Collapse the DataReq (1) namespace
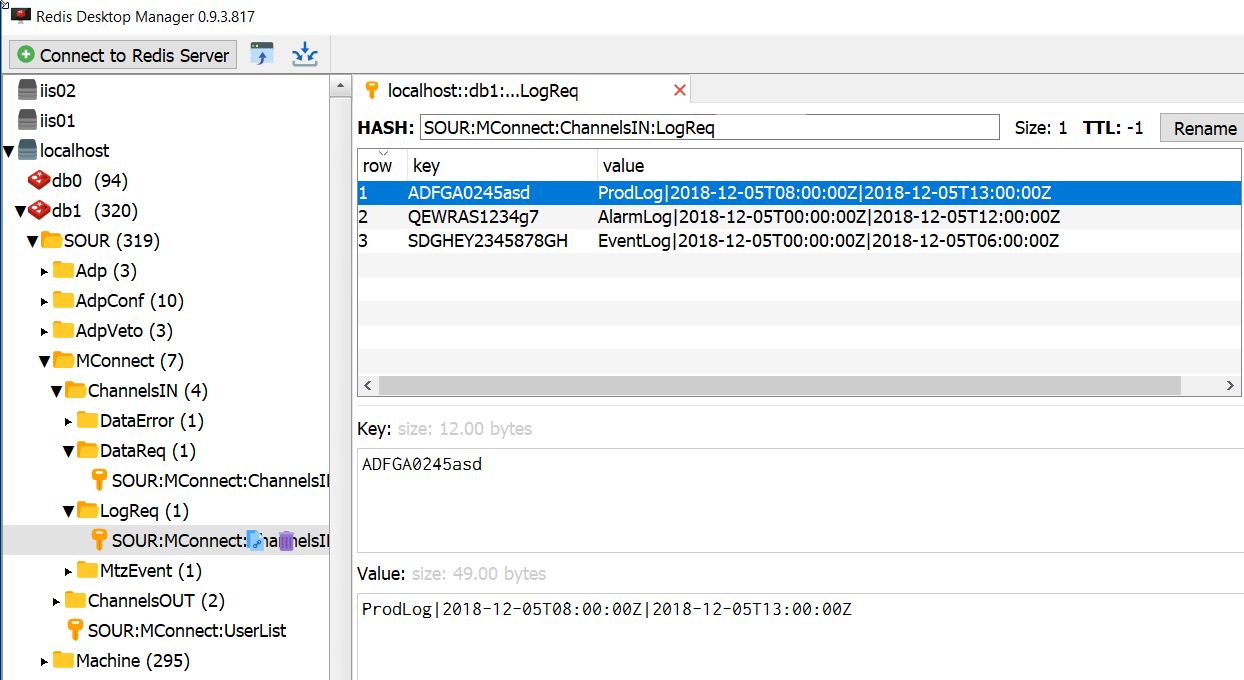Image resolution: width=1244 pixels, height=680 pixels. [x=69, y=451]
